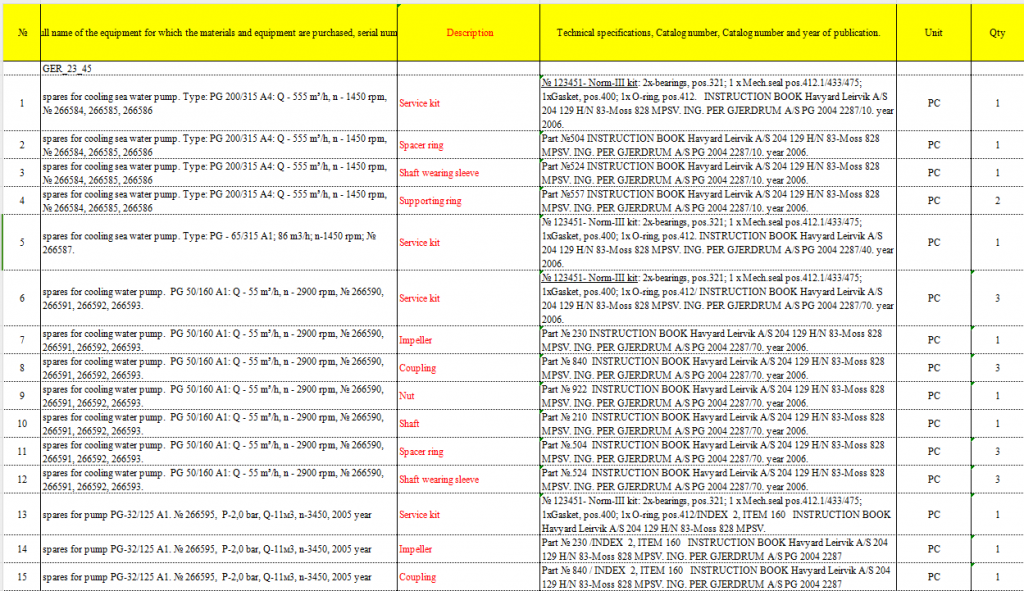Select the Shaft description in row 10
Screen dimensions: 1024x591
pyautogui.click(x=410, y=424)
